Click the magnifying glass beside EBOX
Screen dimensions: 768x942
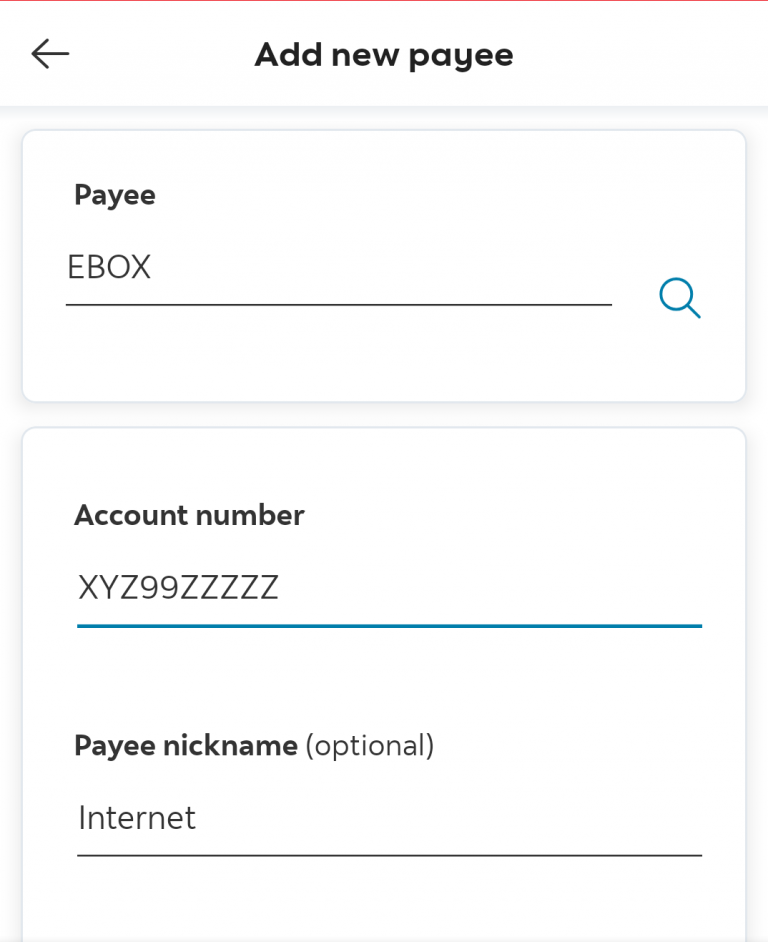tap(679, 298)
